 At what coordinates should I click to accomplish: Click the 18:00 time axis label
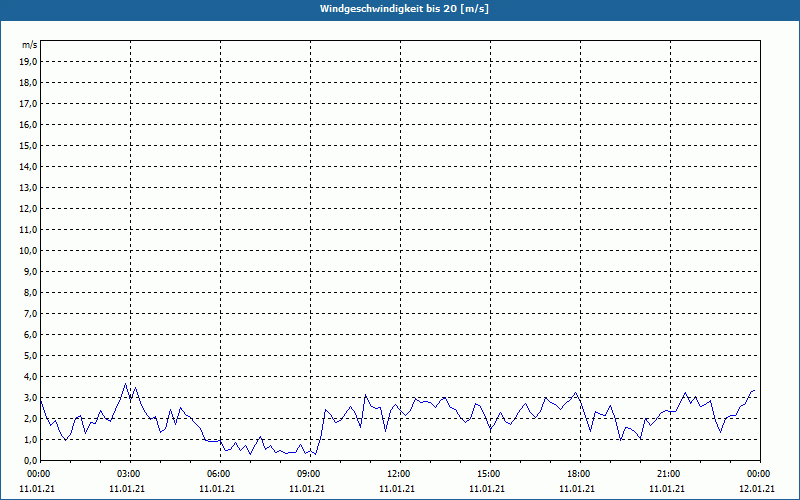click(579, 473)
